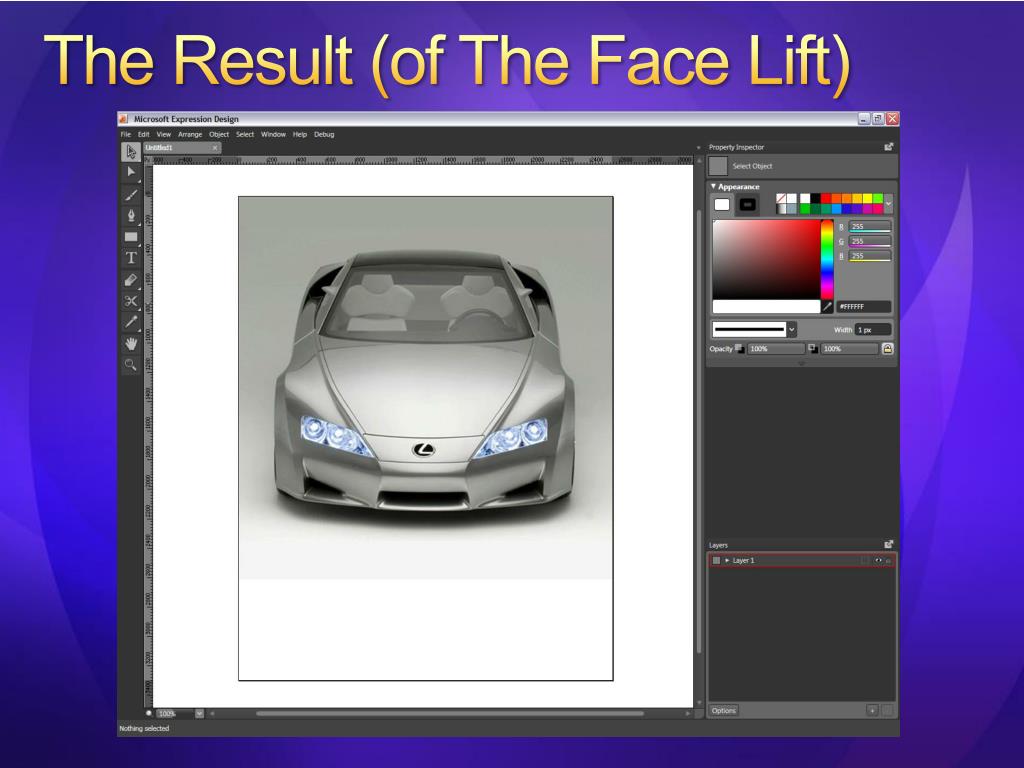Viewport: 1024px width, 768px height.
Task: Close the Untitled1 document tab
Action: coord(215,148)
